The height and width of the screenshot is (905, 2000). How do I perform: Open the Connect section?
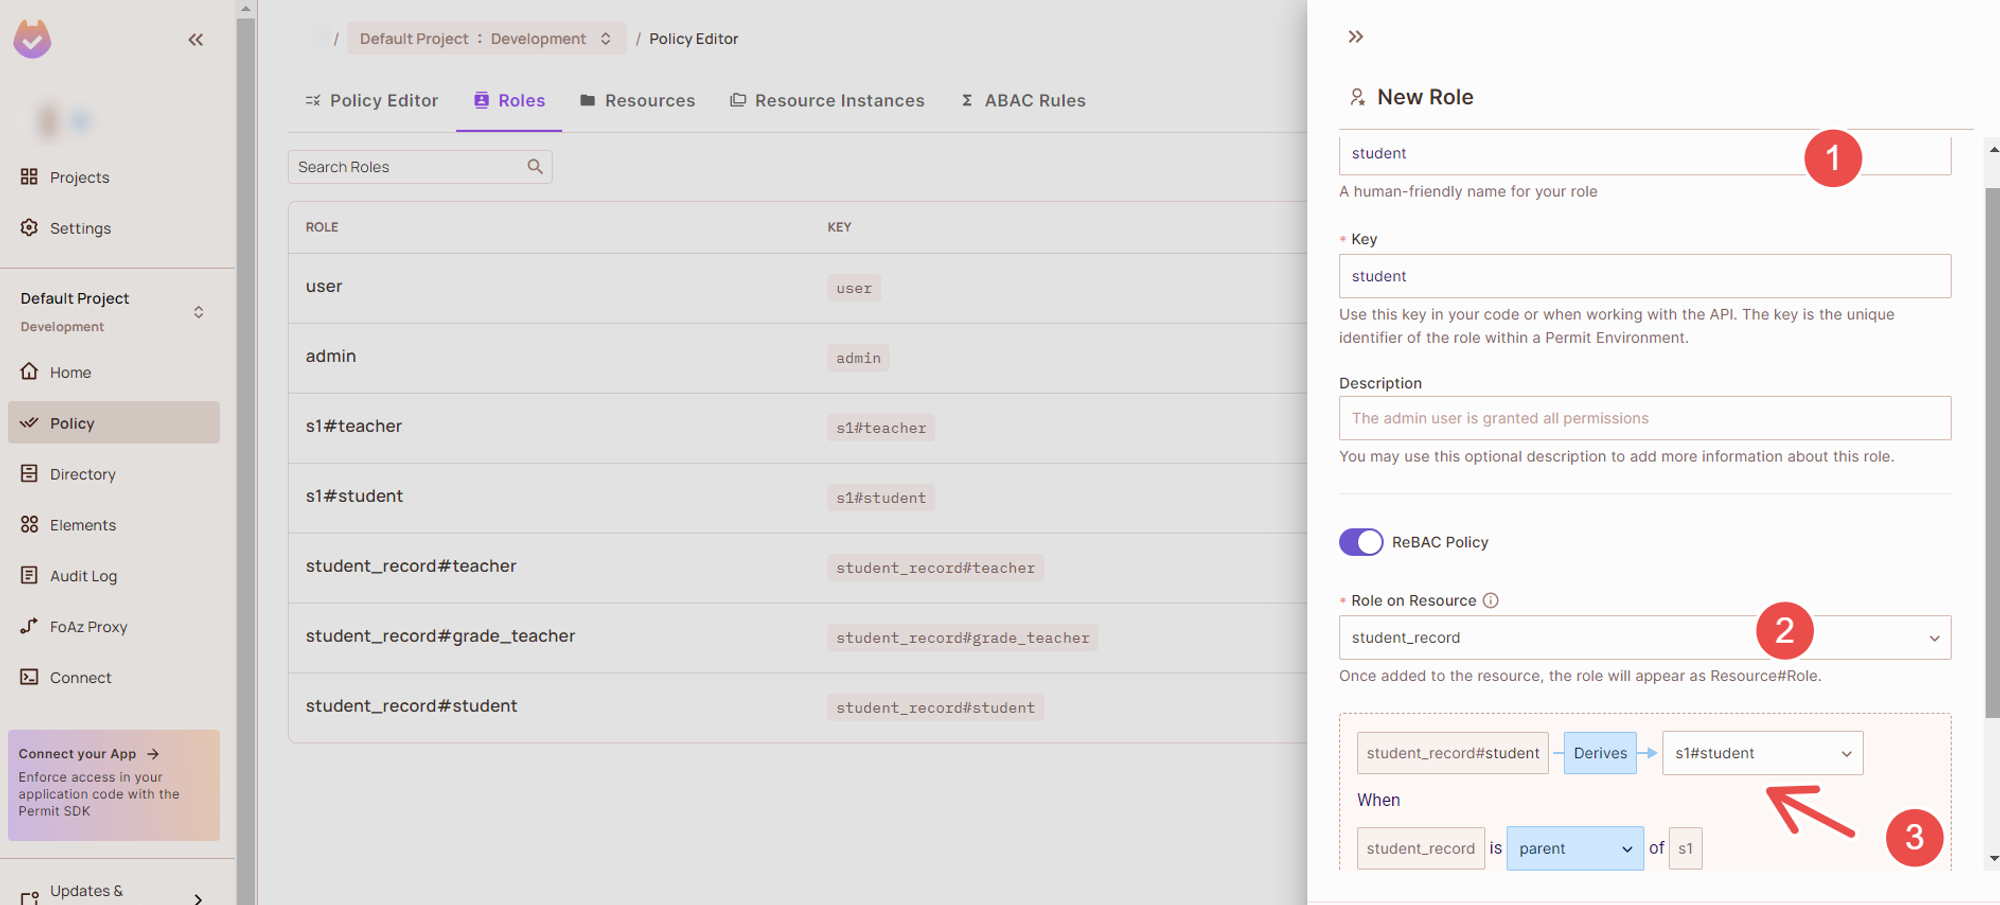click(x=80, y=677)
